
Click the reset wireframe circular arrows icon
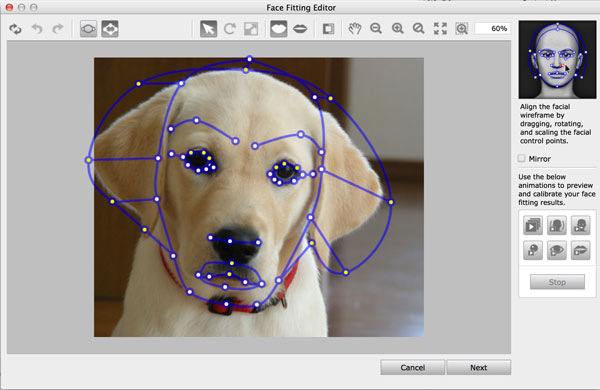point(15,29)
